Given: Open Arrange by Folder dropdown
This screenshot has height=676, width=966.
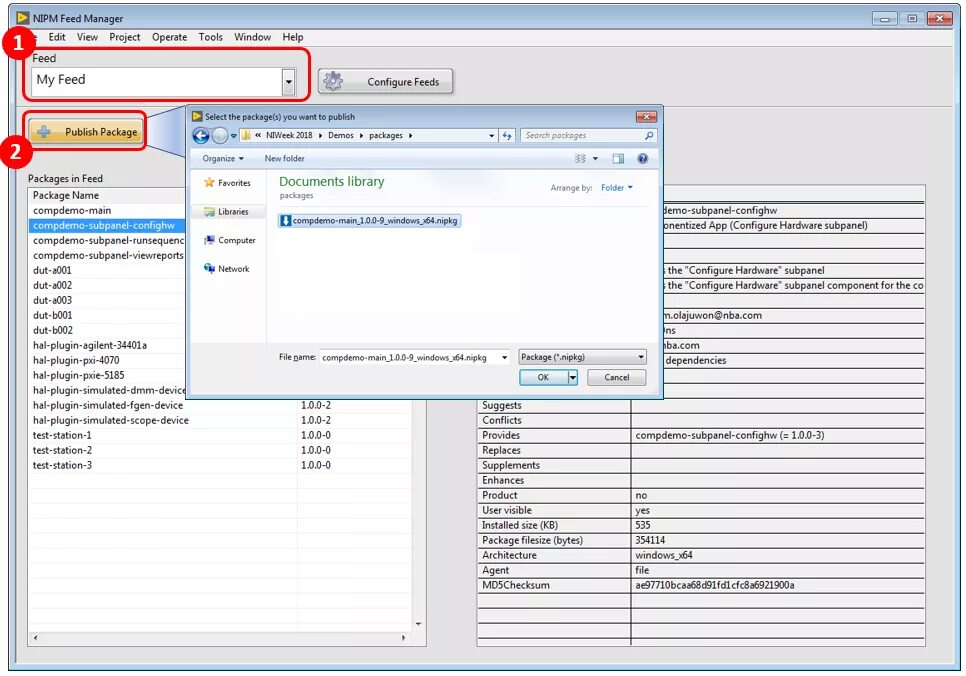Looking at the screenshot, I should click(617, 188).
